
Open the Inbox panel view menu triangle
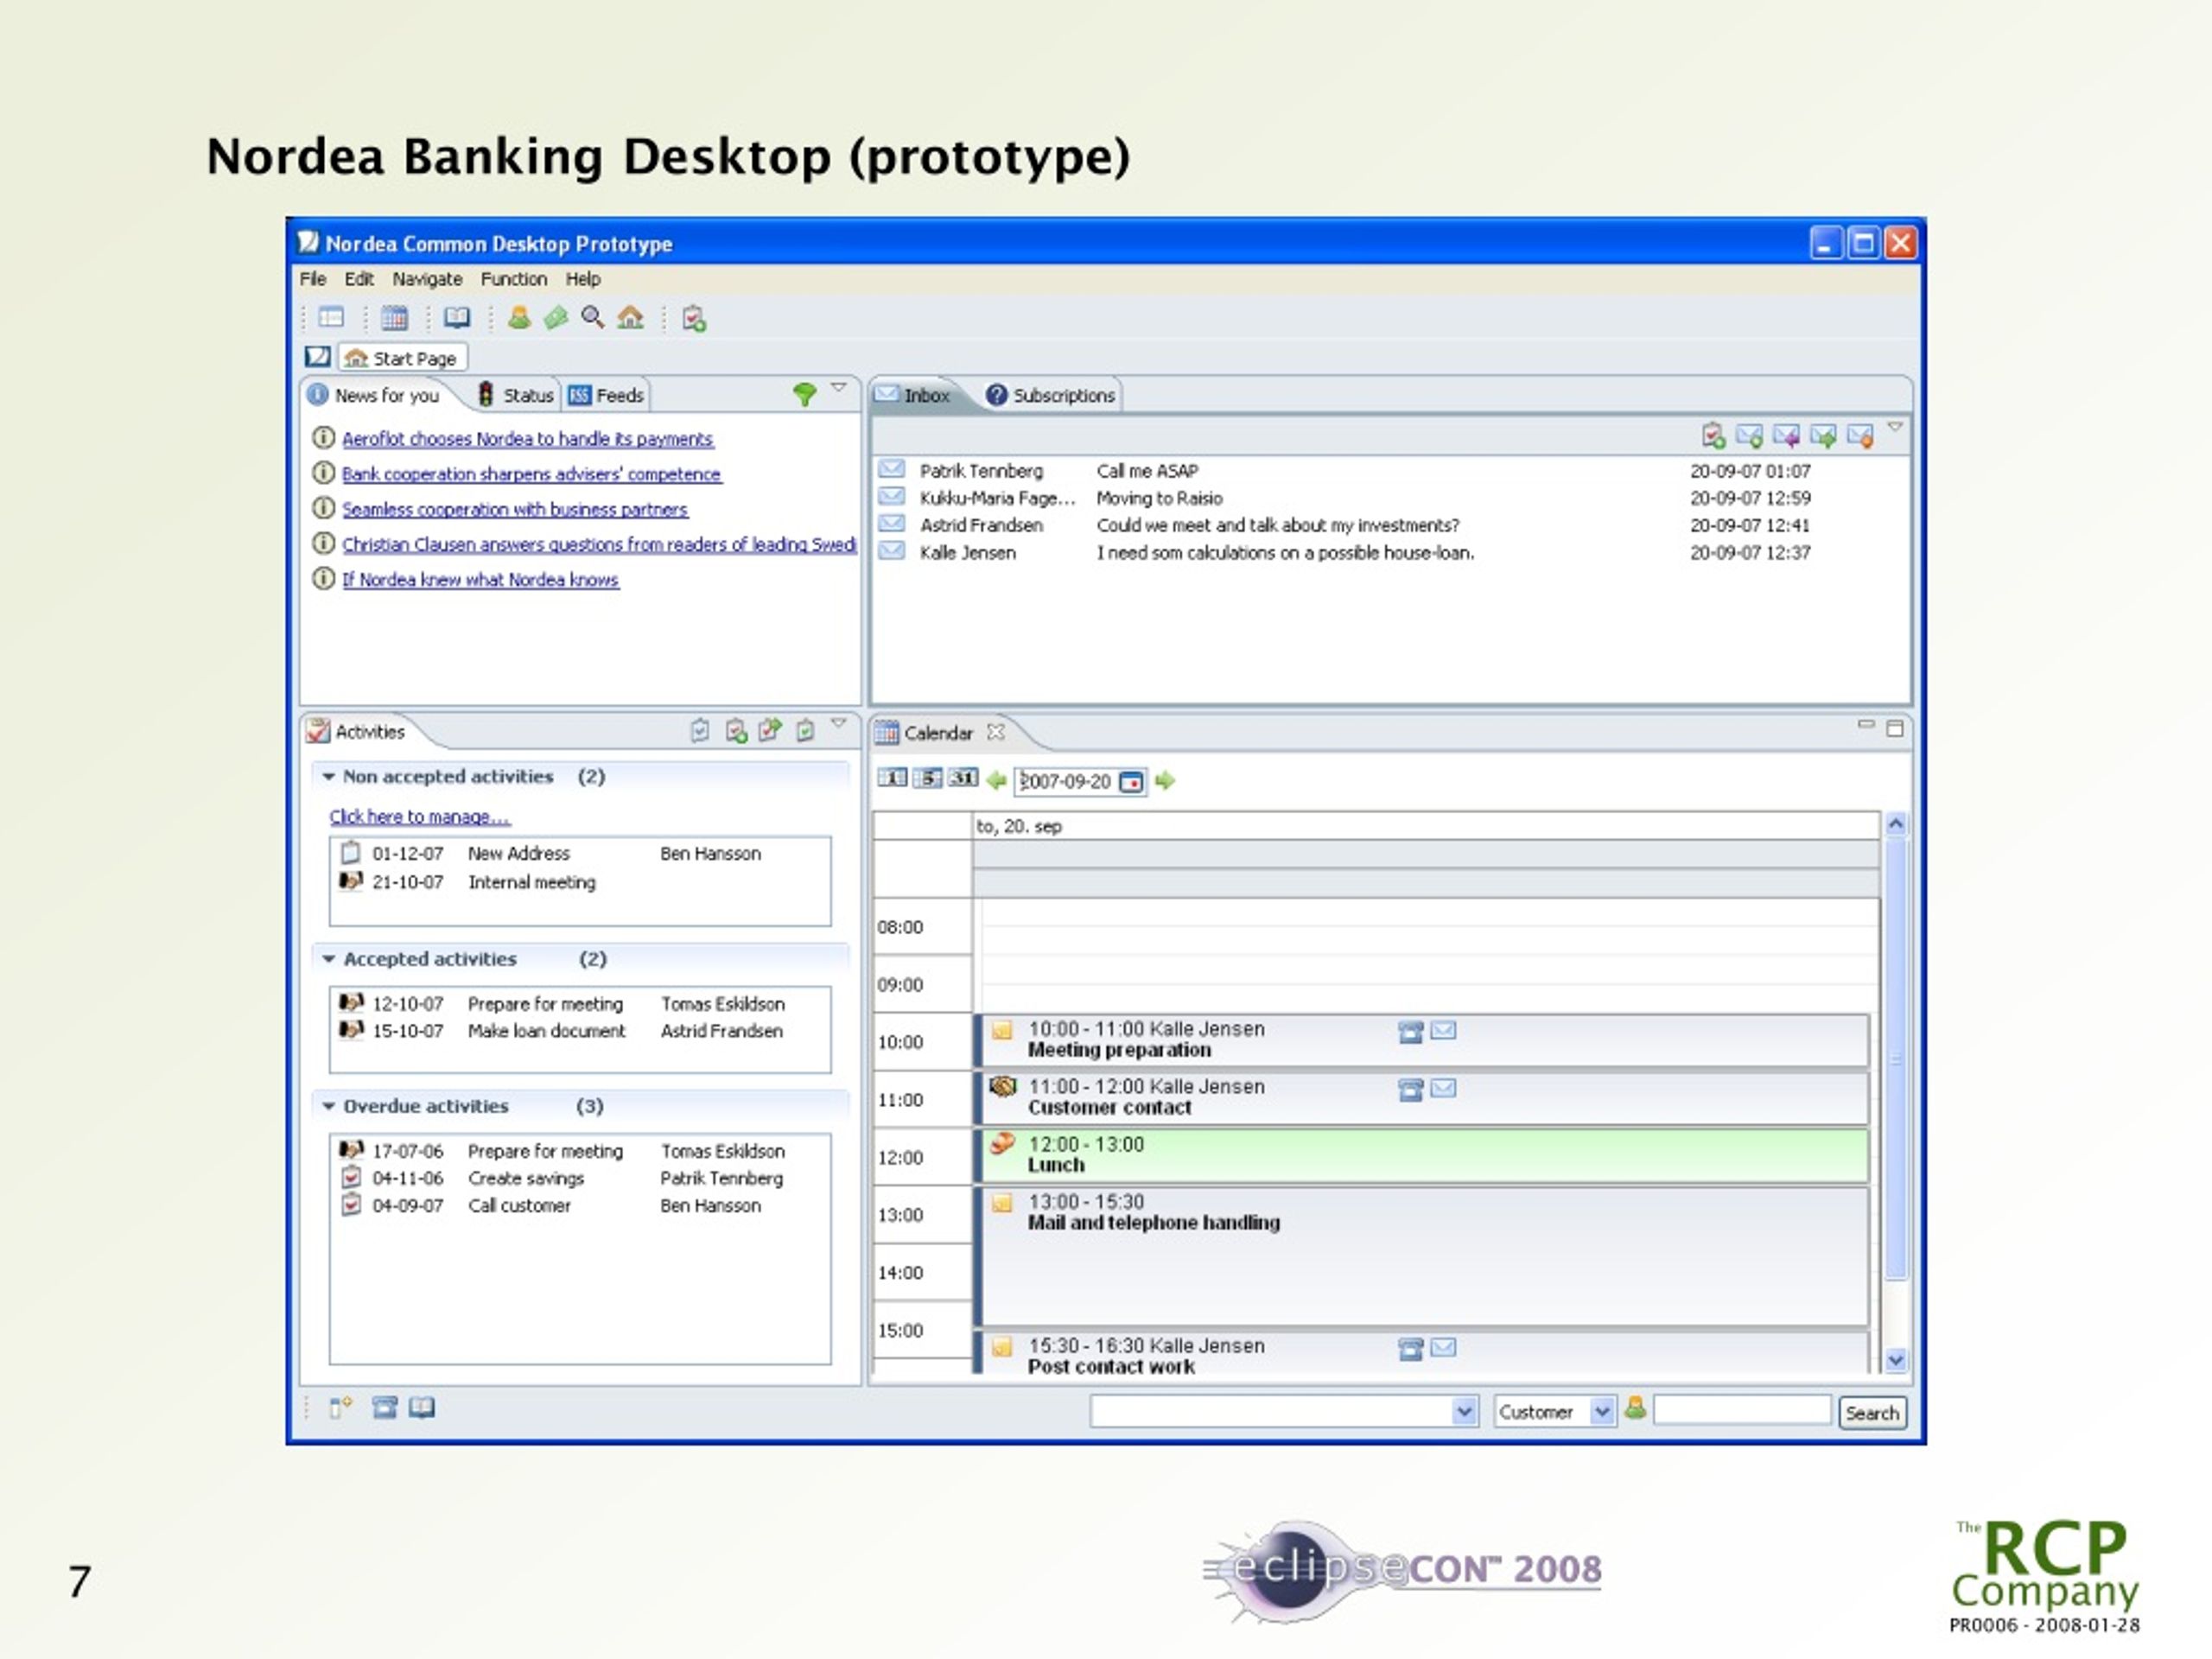click(1895, 428)
